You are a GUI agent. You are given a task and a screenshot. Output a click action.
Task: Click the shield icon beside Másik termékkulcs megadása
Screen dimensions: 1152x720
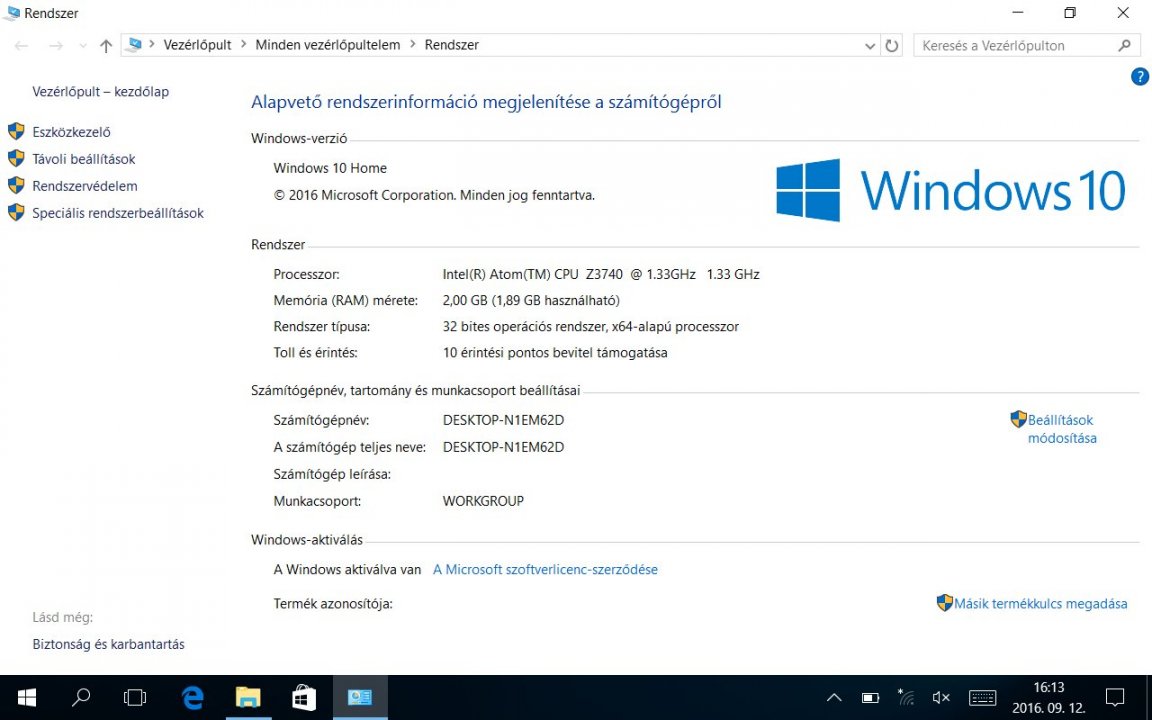click(x=945, y=603)
